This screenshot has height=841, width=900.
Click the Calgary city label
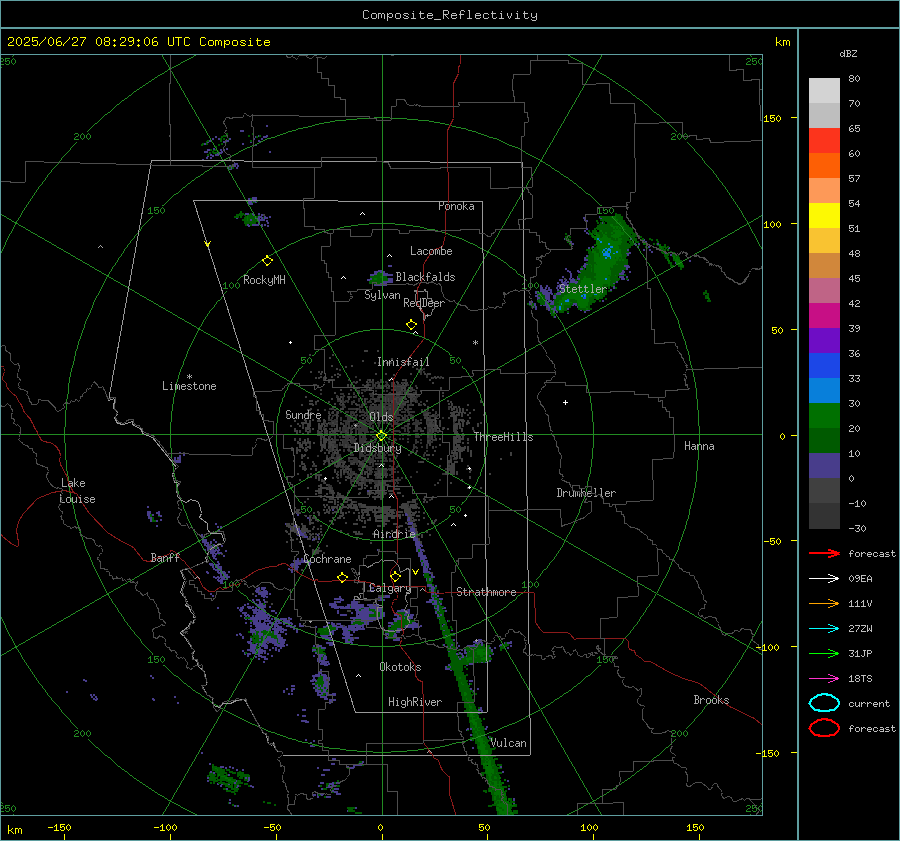pyautogui.click(x=390, y=588)
